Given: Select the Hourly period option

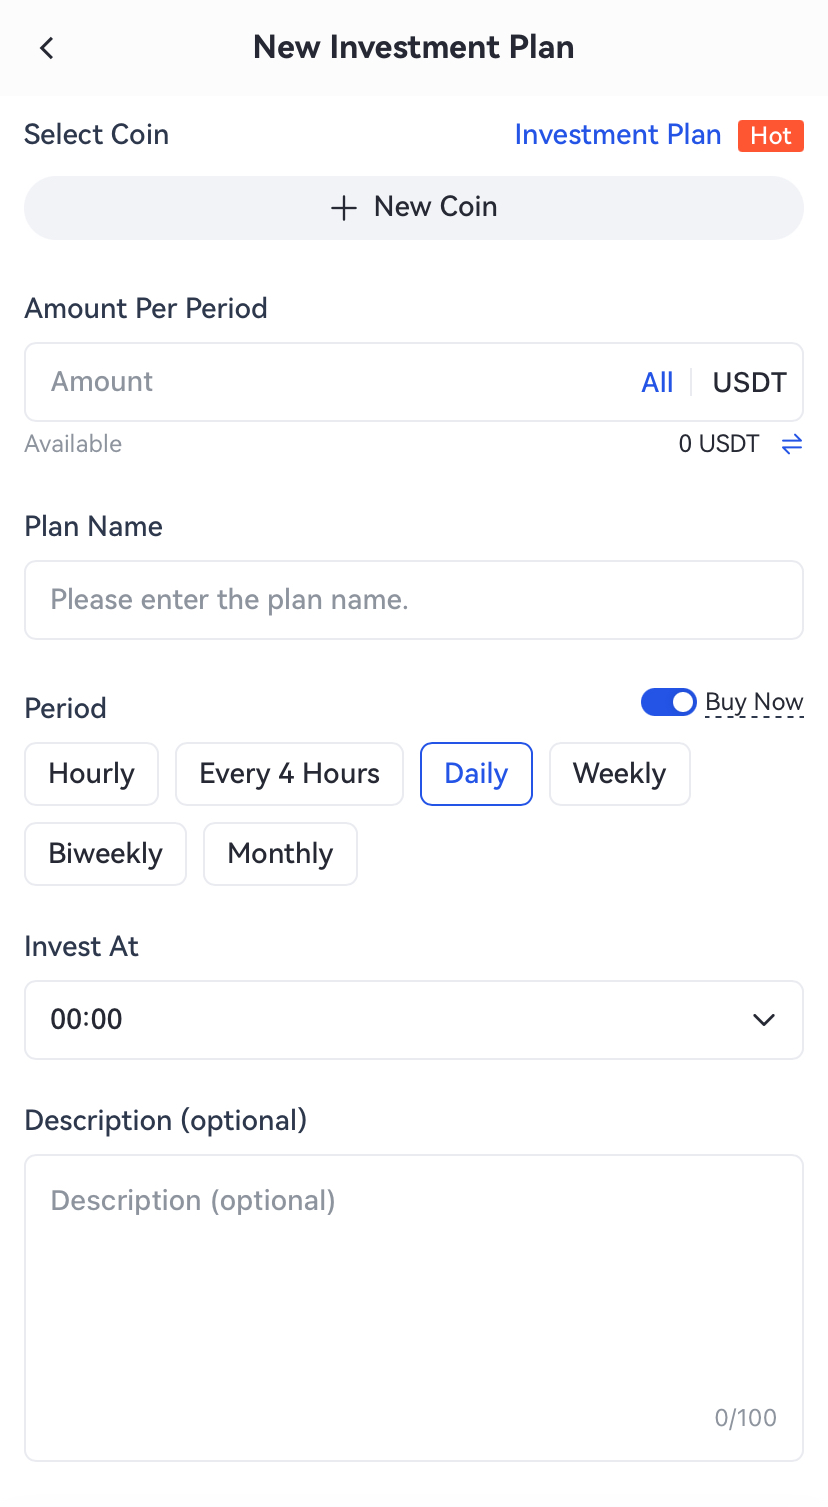Looking at the screenshot, I should click(91, 774).
